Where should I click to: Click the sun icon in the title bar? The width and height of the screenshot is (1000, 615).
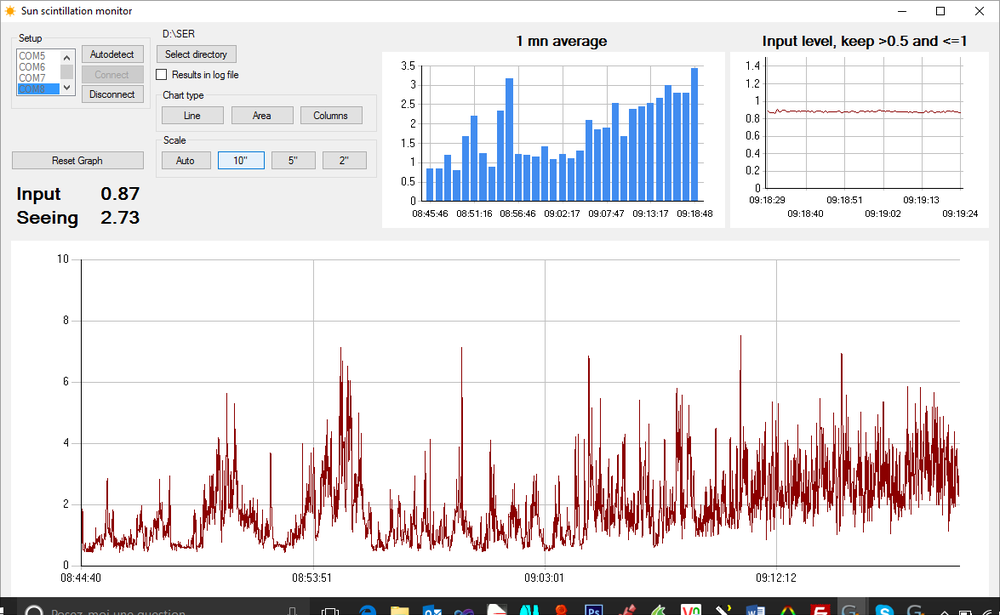10,11
